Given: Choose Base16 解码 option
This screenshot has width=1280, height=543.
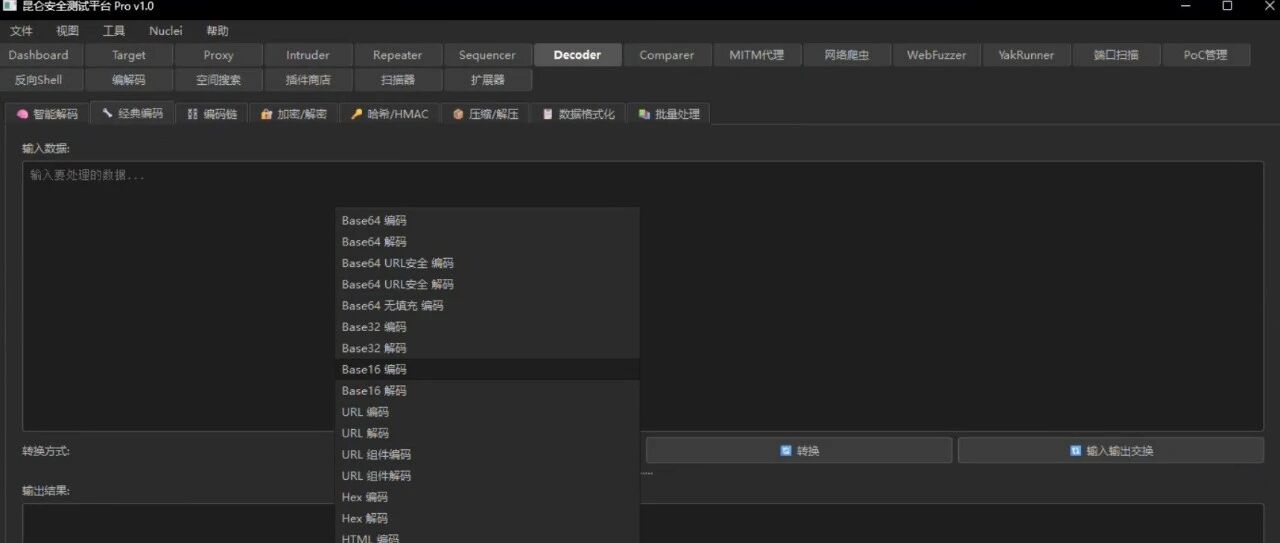Looking at the screenshot, I should (487, 390).
